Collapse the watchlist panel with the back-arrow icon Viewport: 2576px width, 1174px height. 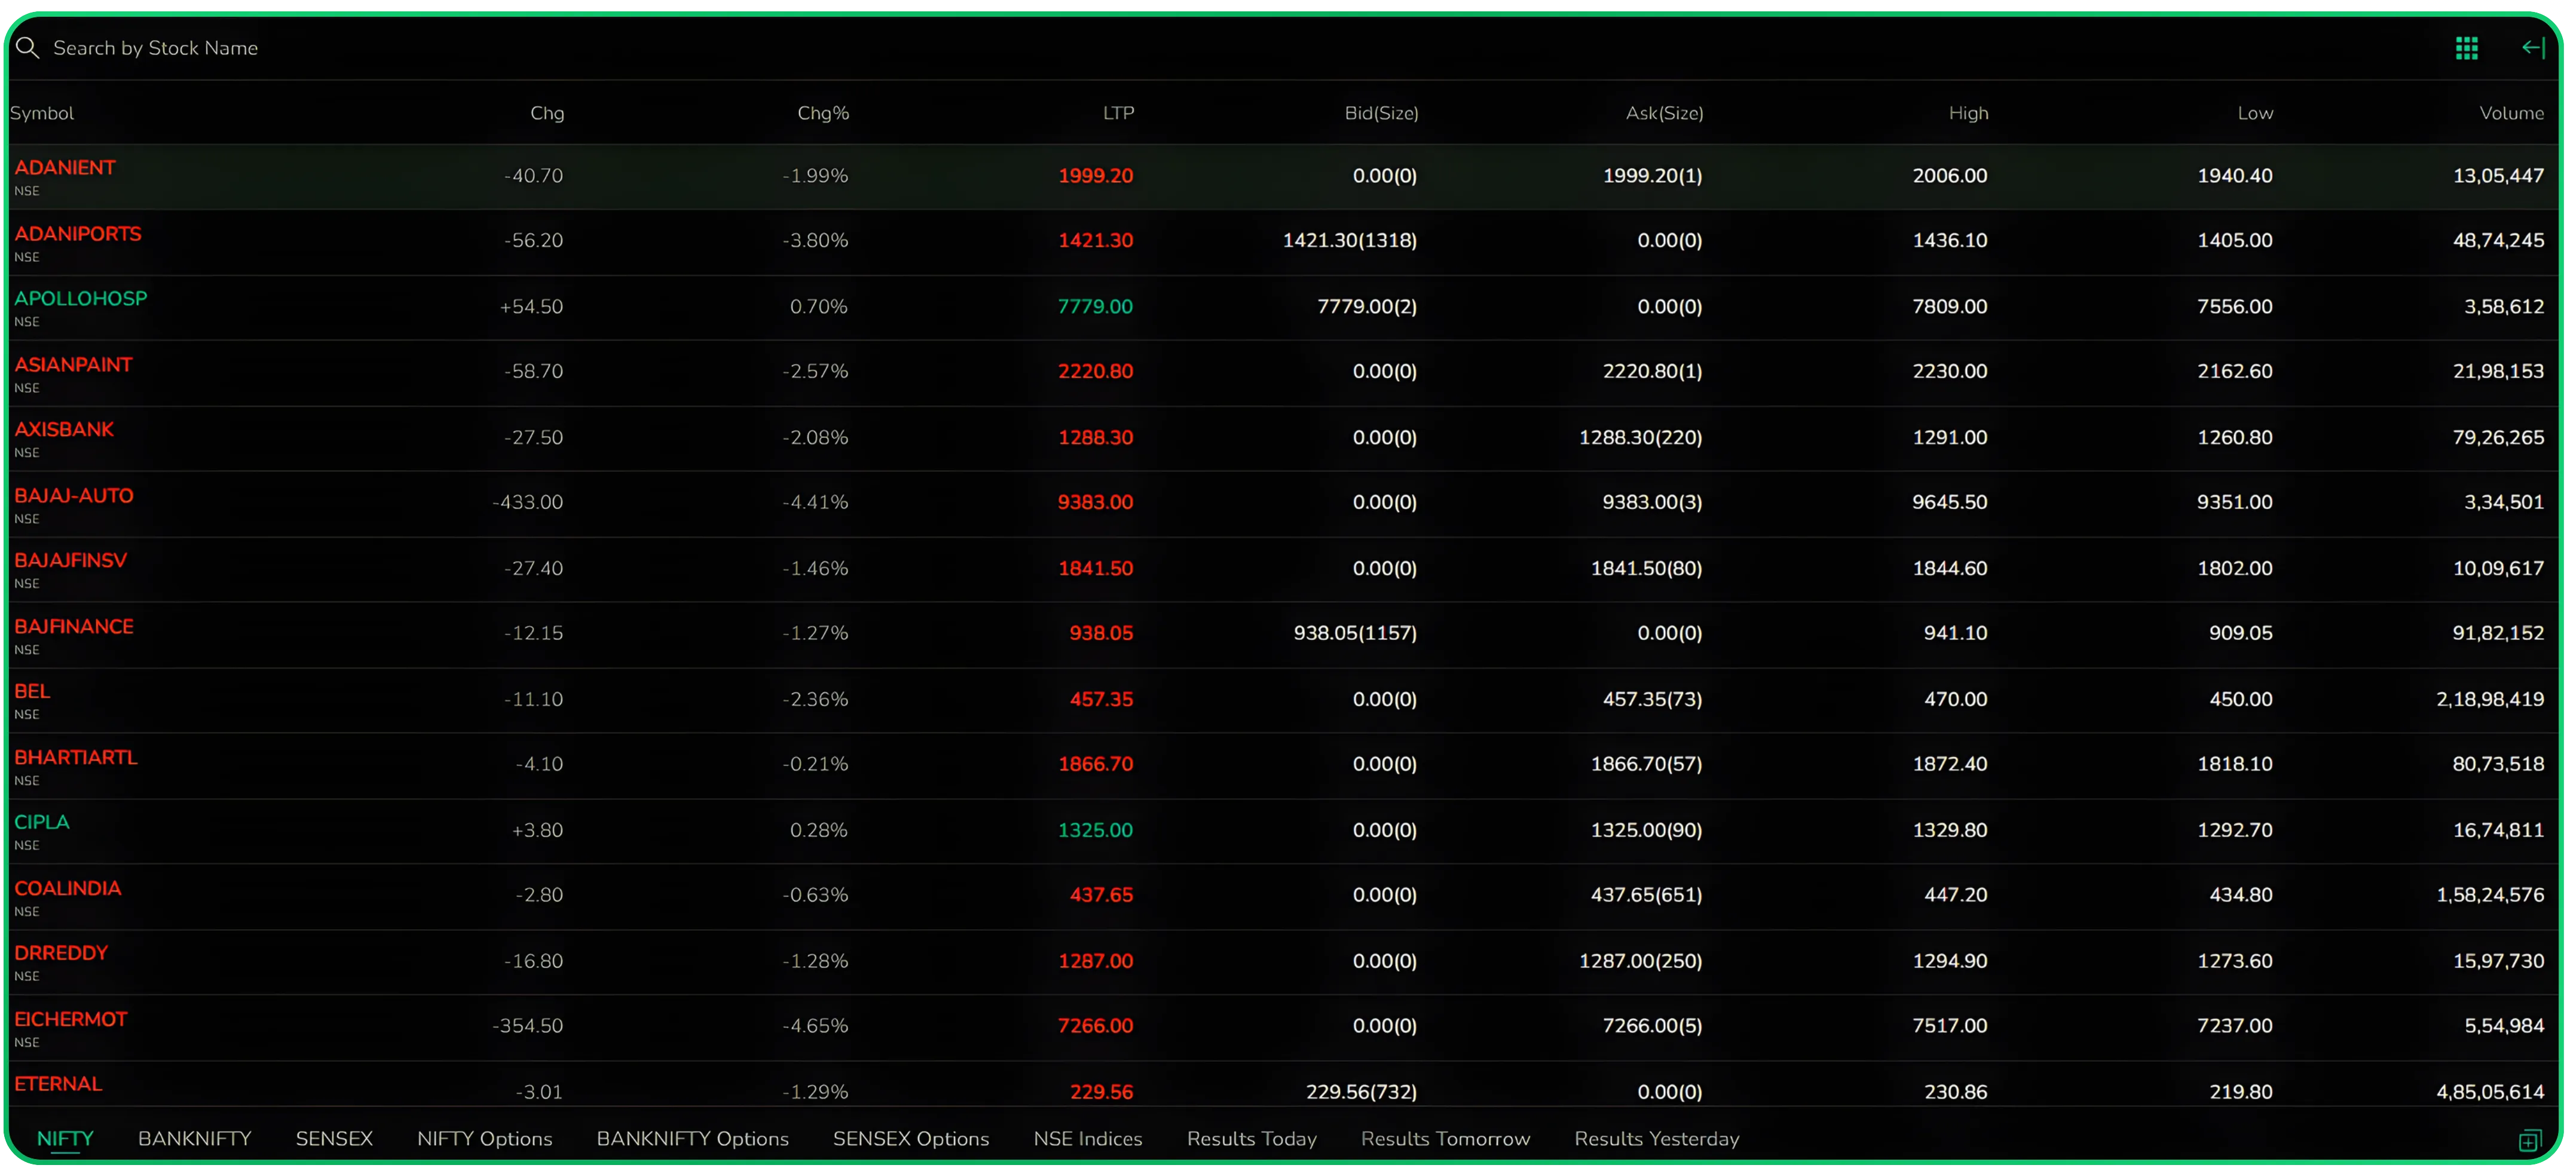(2534, 47)
